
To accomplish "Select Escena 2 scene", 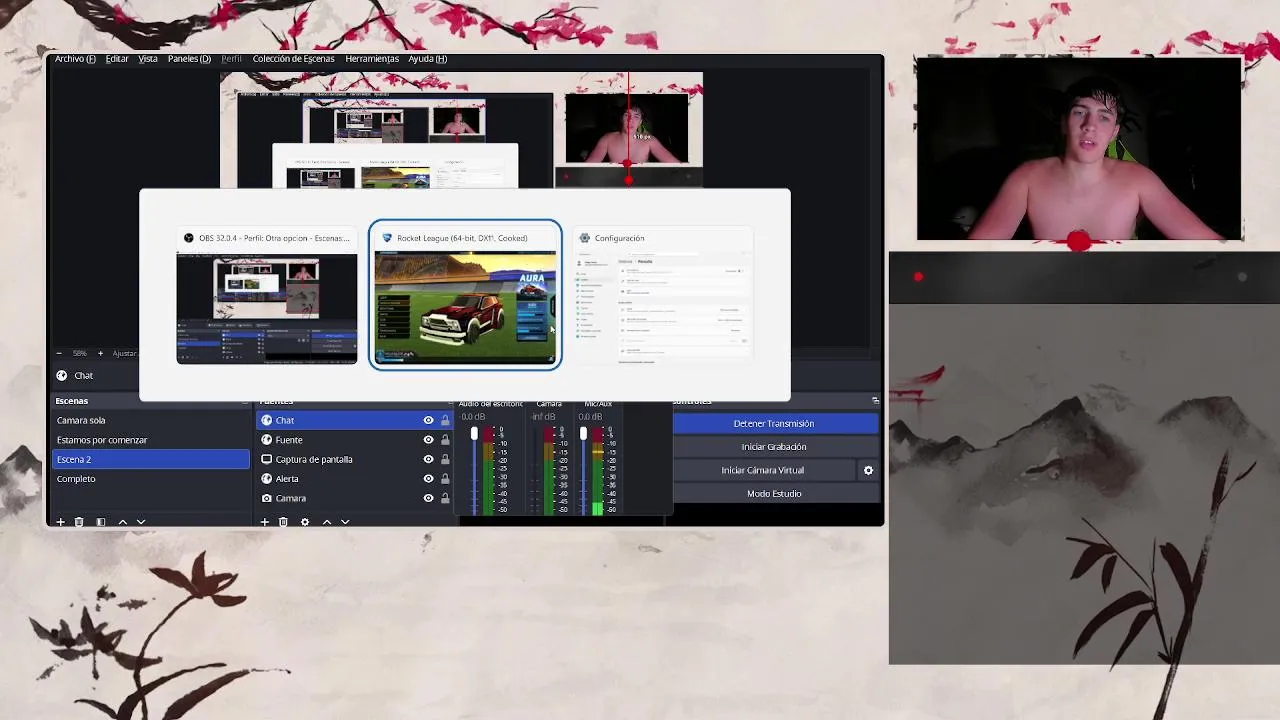I will pos(151,460).
